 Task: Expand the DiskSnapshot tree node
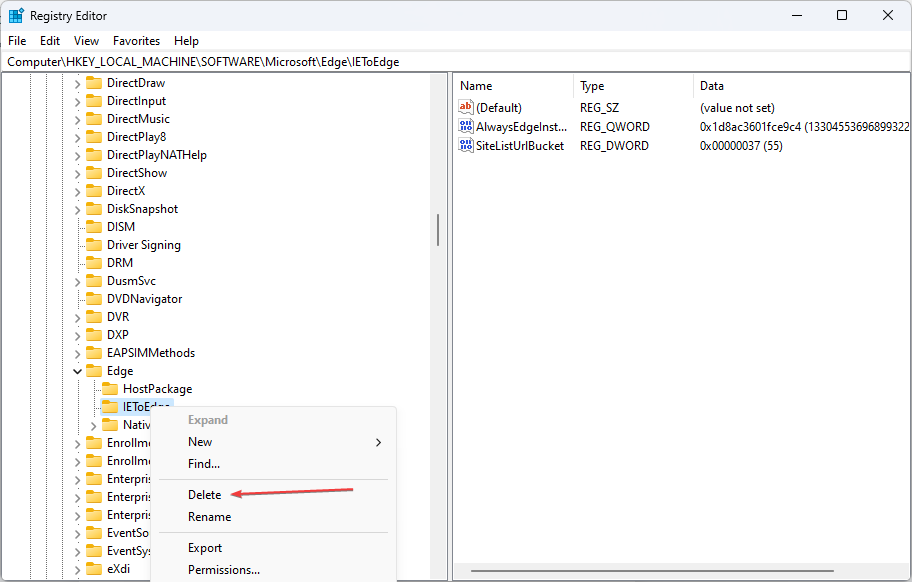tap(77, 210)
